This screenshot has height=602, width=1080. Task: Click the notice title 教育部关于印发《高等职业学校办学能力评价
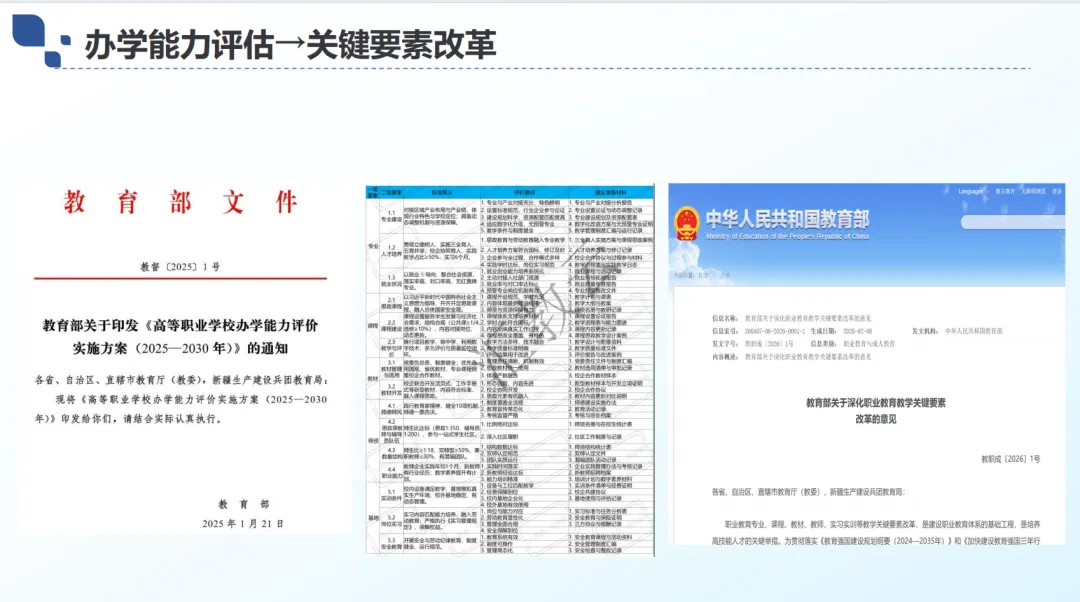pyautogui.click(x=180, y=325)
